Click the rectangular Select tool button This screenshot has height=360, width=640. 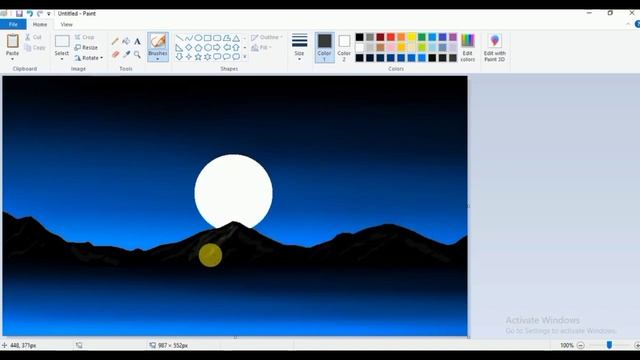pos(62,41)
